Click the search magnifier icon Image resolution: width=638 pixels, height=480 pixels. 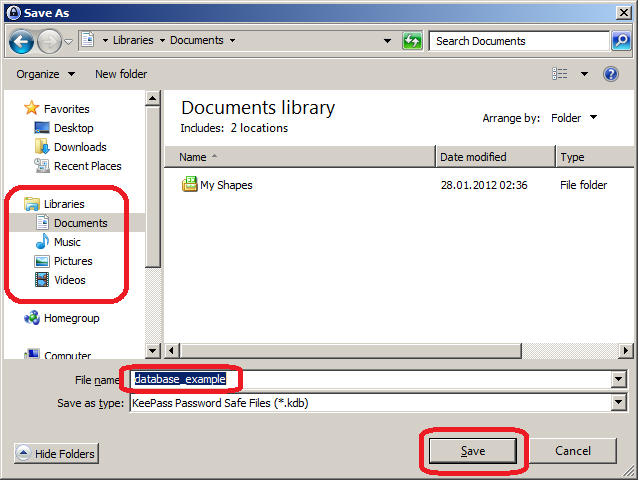[621, 41]
